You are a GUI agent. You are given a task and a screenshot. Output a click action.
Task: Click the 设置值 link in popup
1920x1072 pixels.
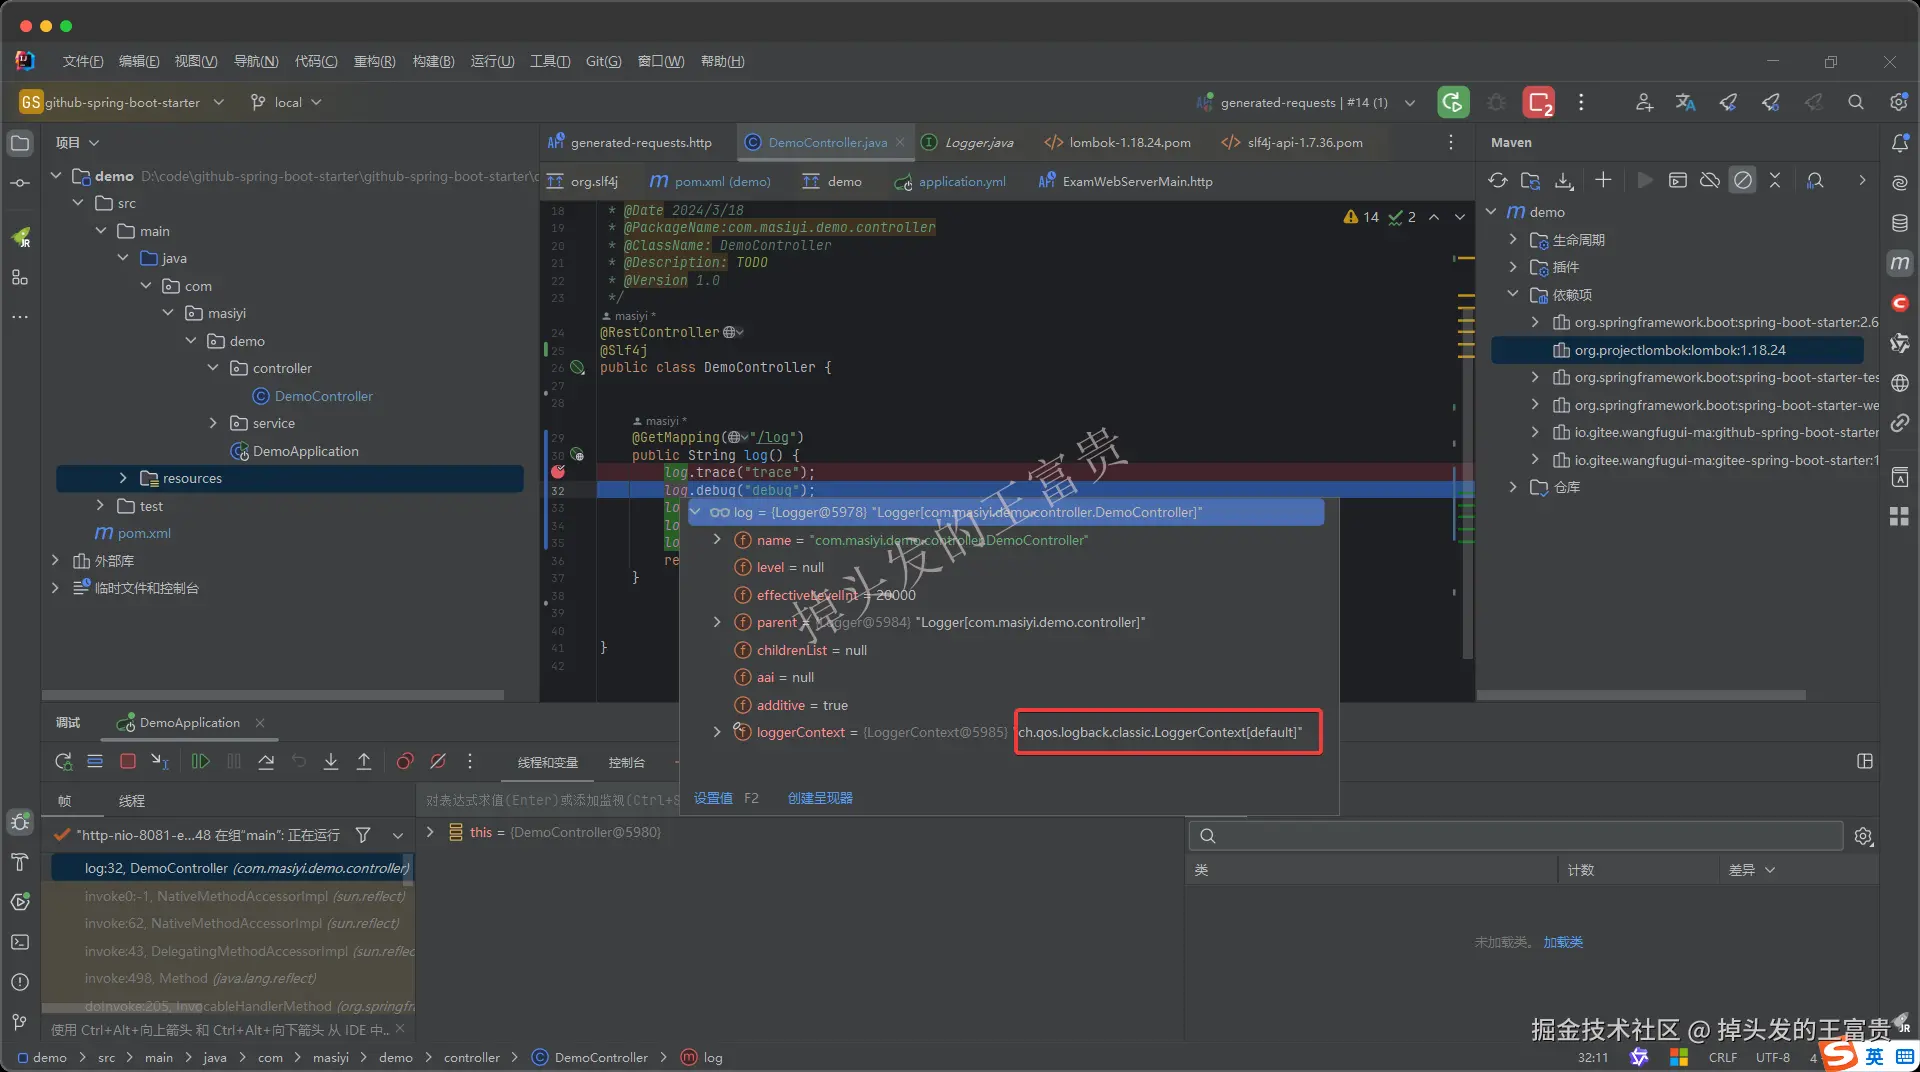tap(713, 798)
